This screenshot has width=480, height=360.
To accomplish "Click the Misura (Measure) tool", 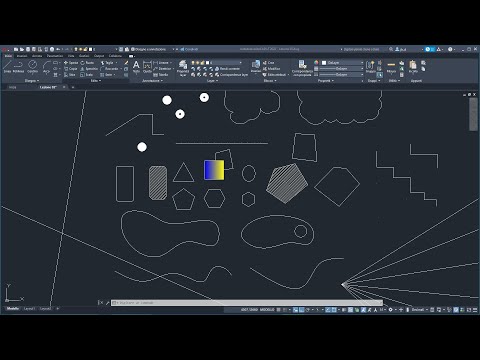I will [x=391, y=67].
